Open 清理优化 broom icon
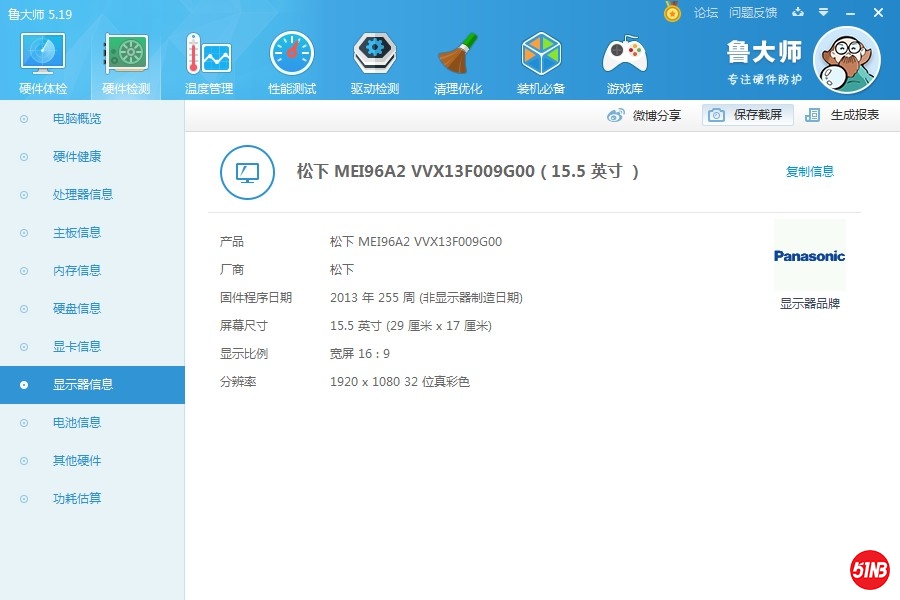The image size is (900, 600). [458, 55]
